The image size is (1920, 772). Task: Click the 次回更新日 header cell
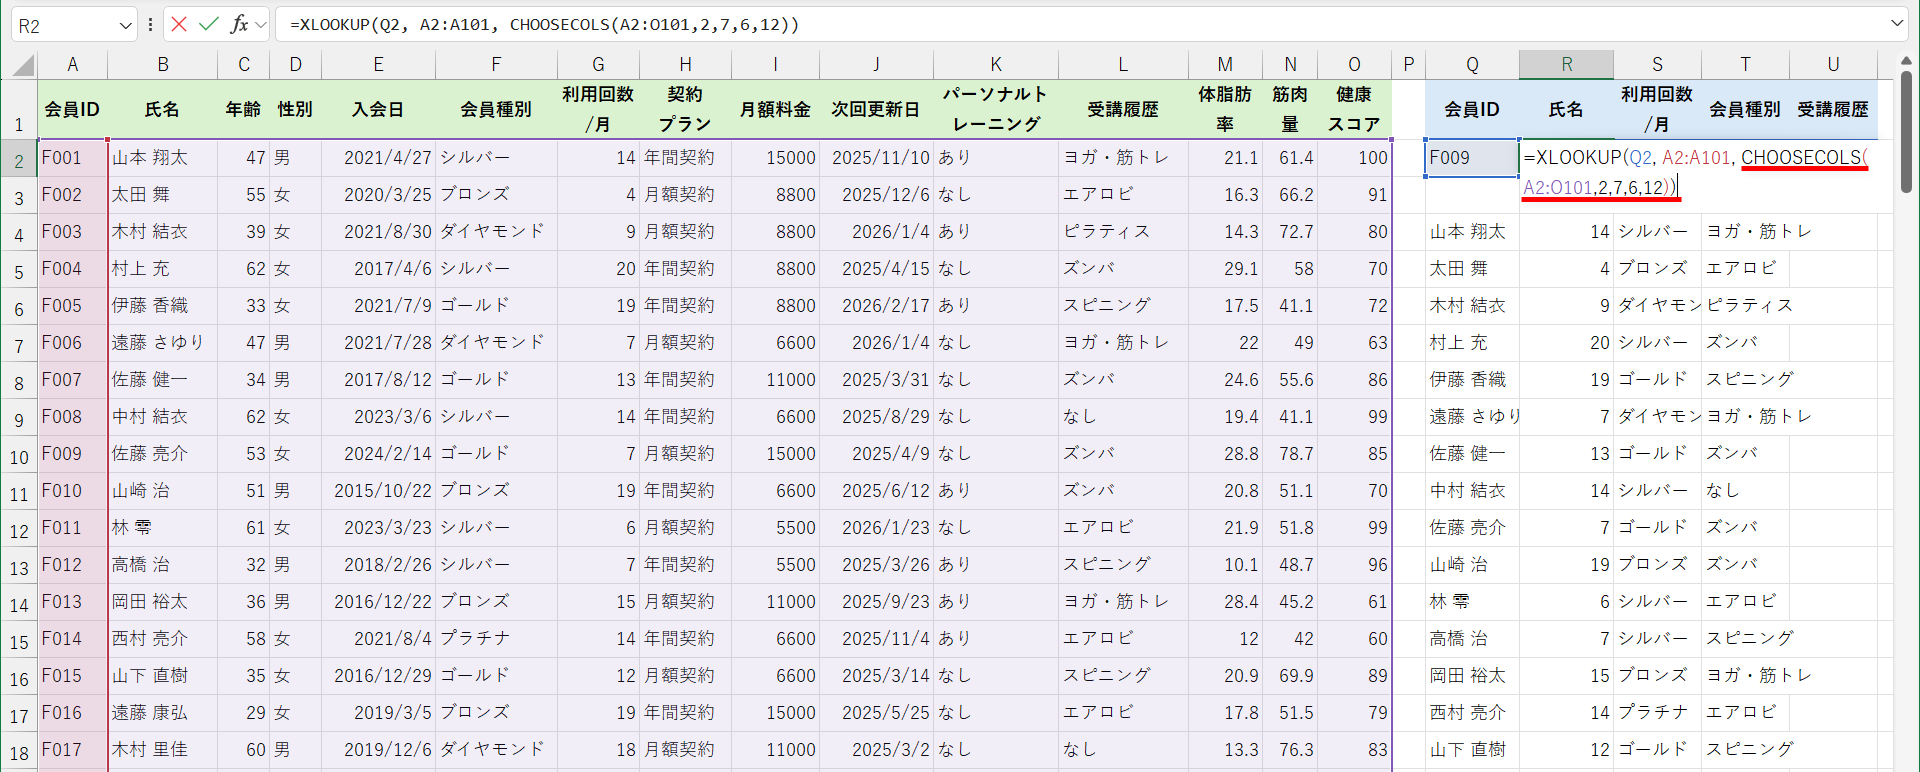[876, 109]
